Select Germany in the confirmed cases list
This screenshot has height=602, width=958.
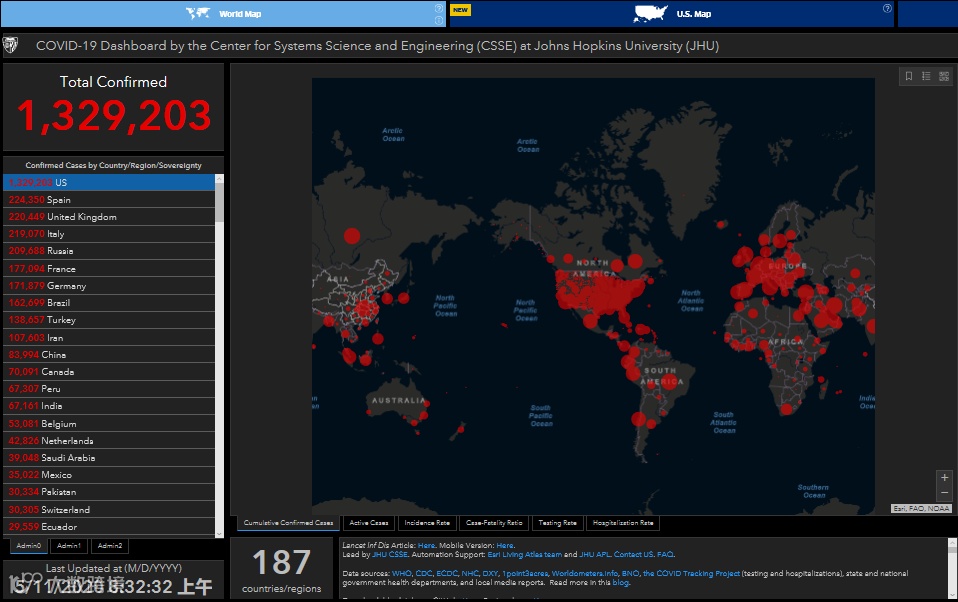109,286
